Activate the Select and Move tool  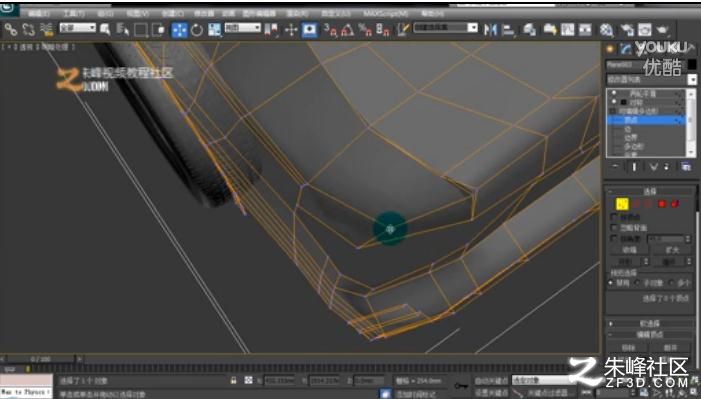tap(179, 30)
